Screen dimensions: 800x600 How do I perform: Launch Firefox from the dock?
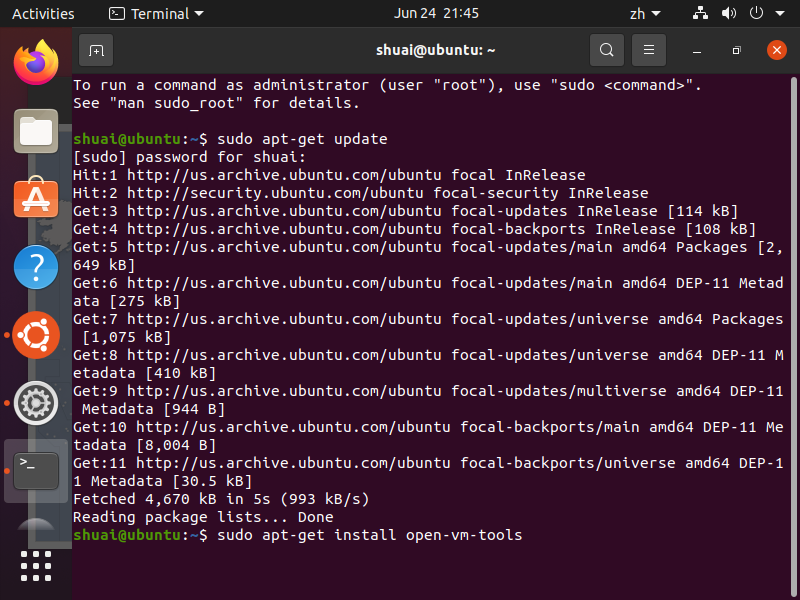click(x=35, y=63)
